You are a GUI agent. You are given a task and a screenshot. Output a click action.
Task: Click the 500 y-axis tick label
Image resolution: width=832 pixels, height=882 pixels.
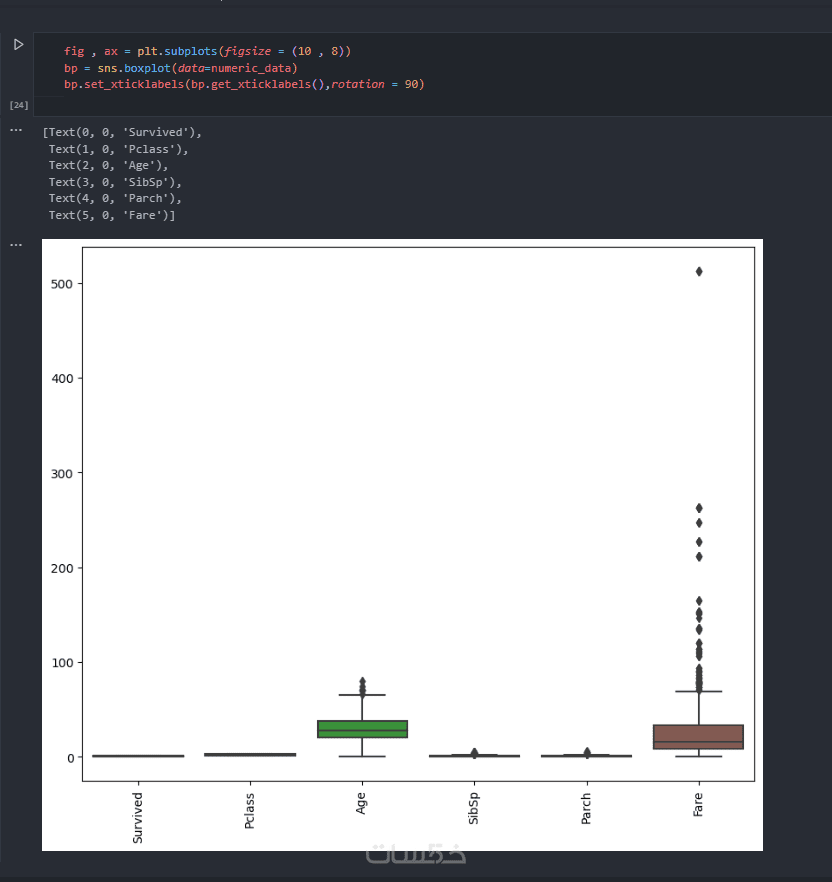[x=62, y=284]
